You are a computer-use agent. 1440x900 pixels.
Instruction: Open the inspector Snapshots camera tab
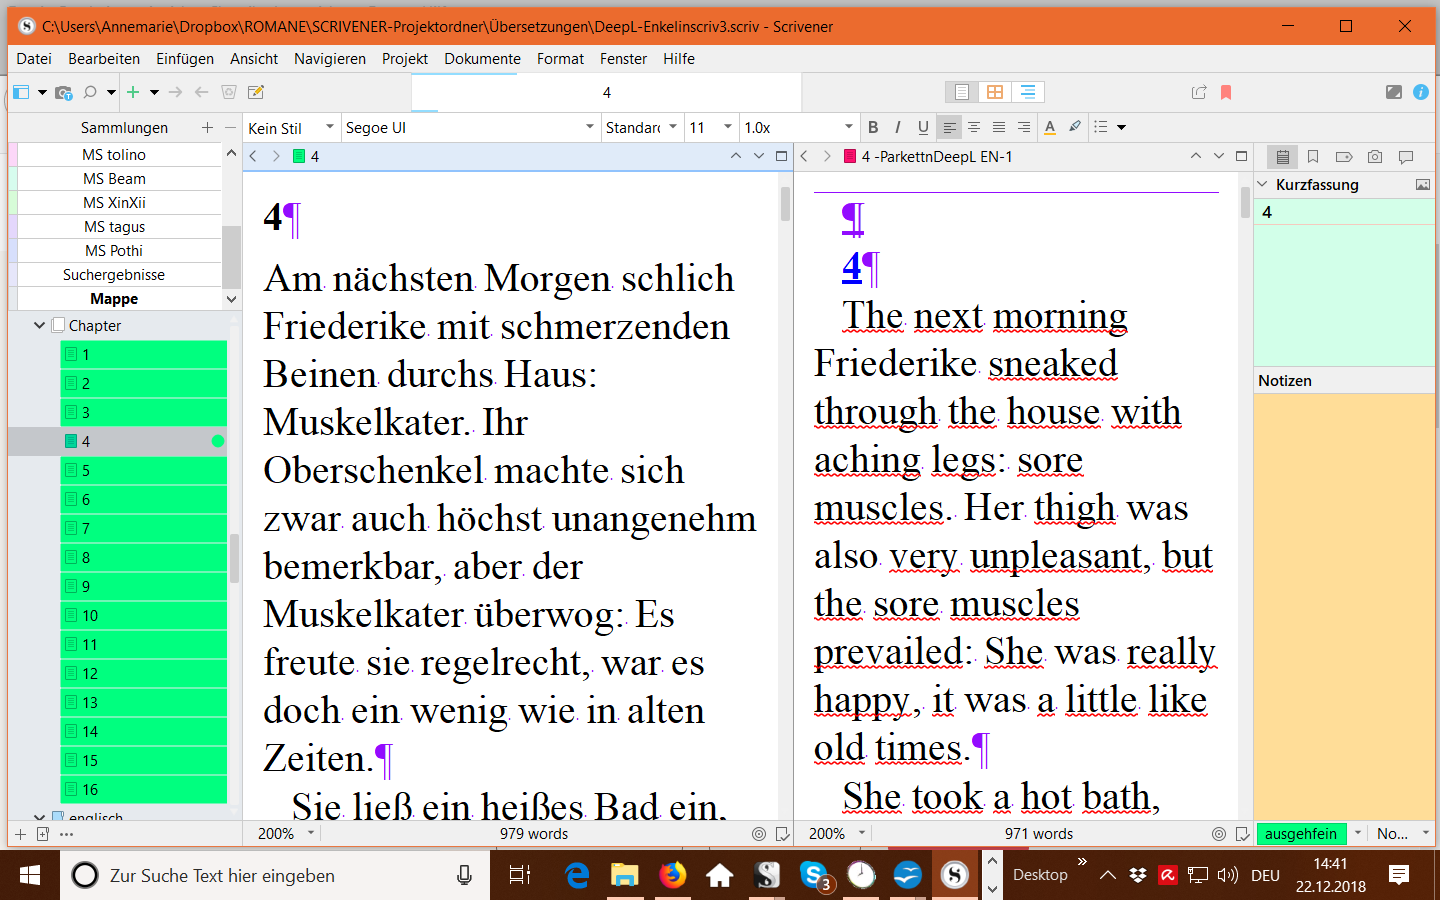point(1375,157)
